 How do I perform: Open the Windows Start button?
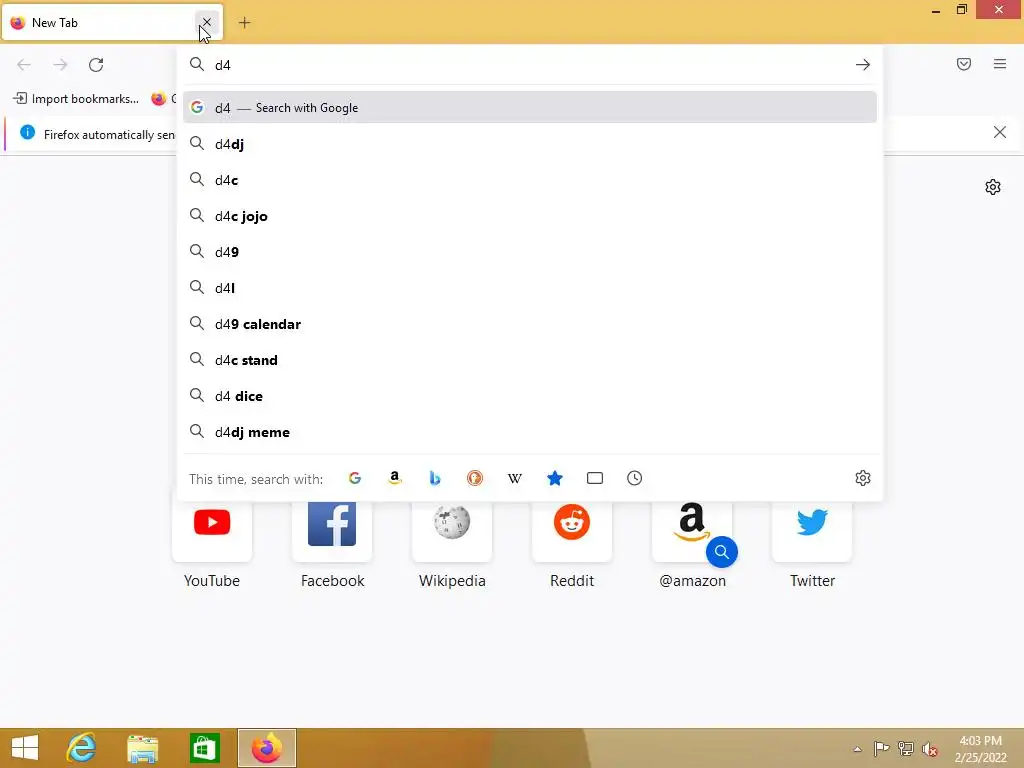click(x=25, y=748)
